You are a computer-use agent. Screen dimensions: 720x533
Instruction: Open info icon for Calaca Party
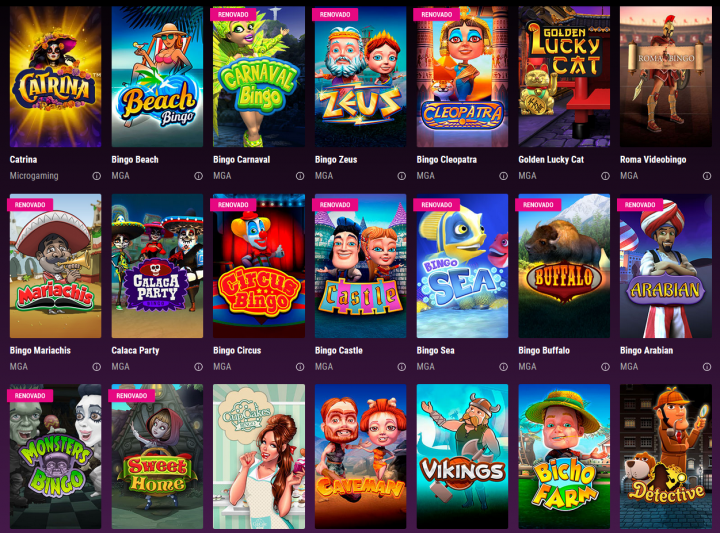coord(198,367)
